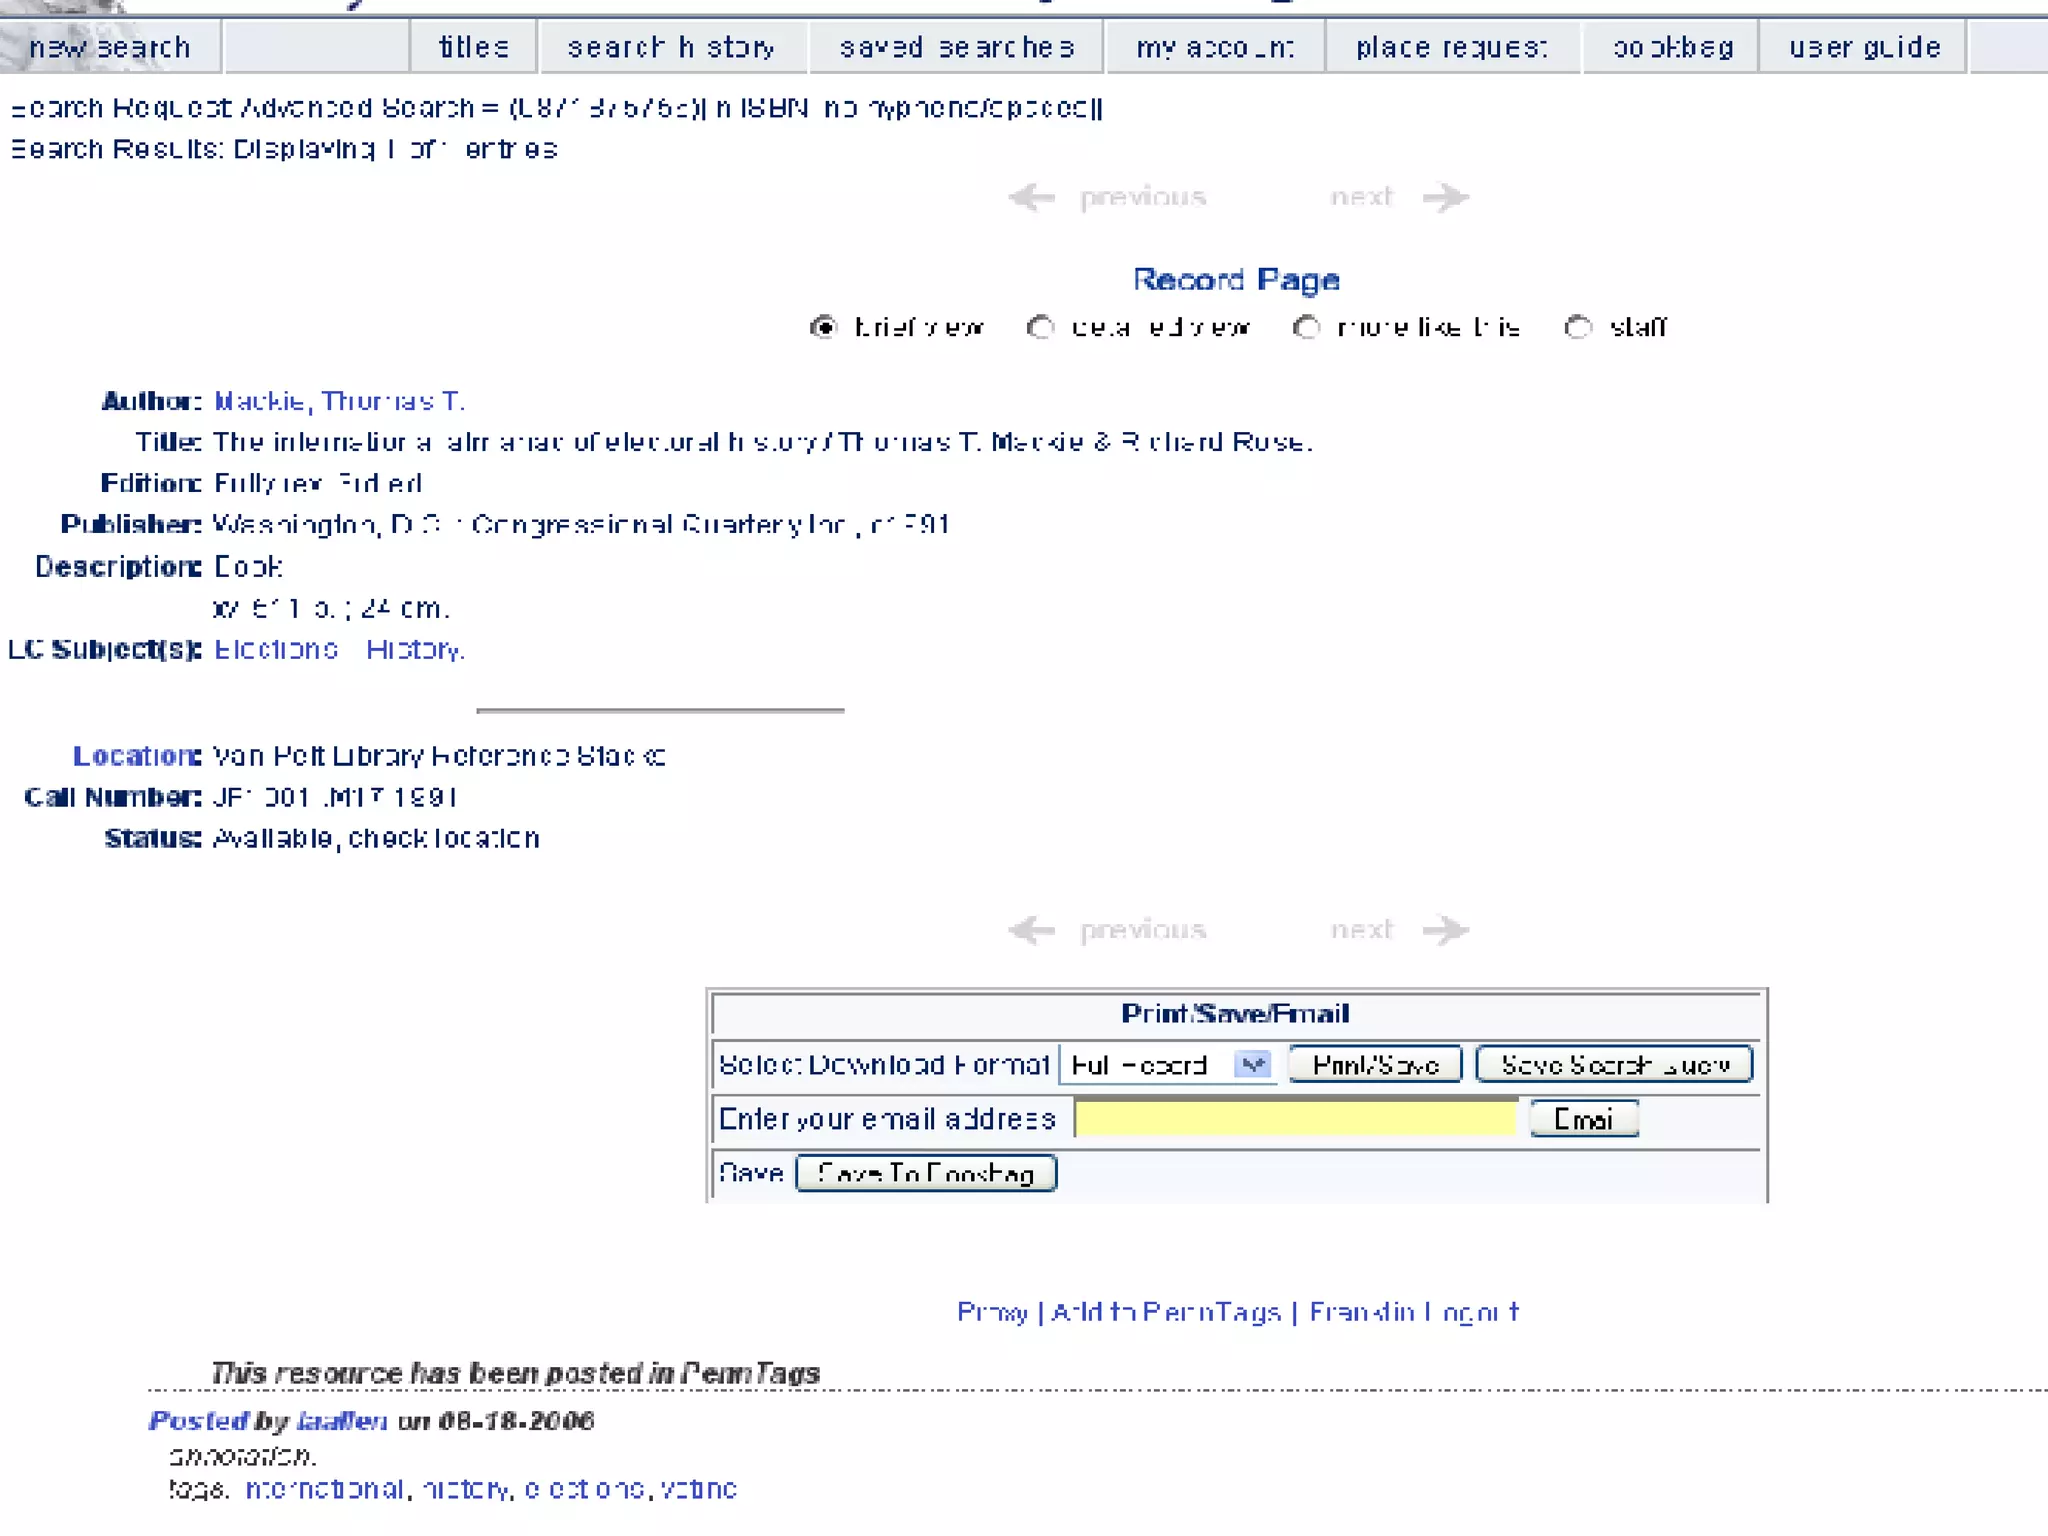Open the search history tab
The height and width of the screenshot is (1536, 2048).
(671, 47)
